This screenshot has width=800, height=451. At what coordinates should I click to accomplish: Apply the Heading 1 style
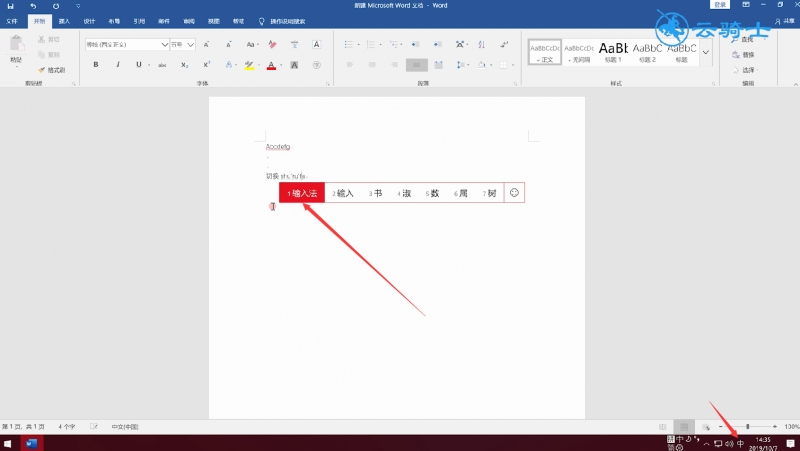(x=613, y=52)
